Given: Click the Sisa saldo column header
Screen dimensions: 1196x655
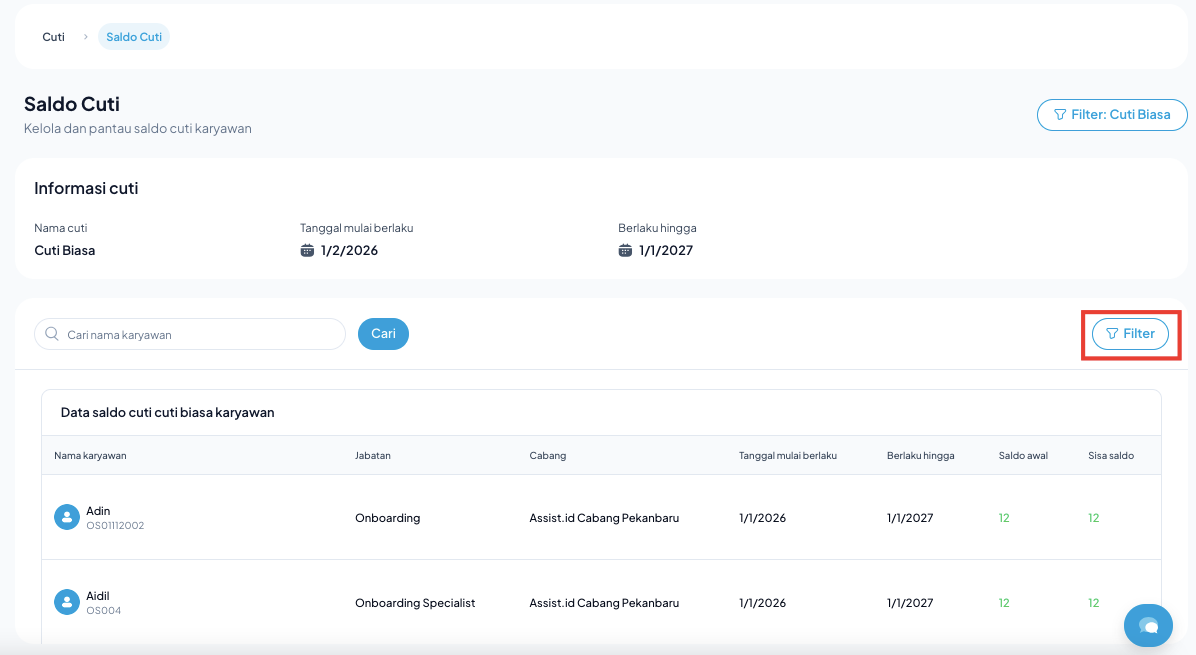Looking at the screenshot, I should coord(1110,456).
